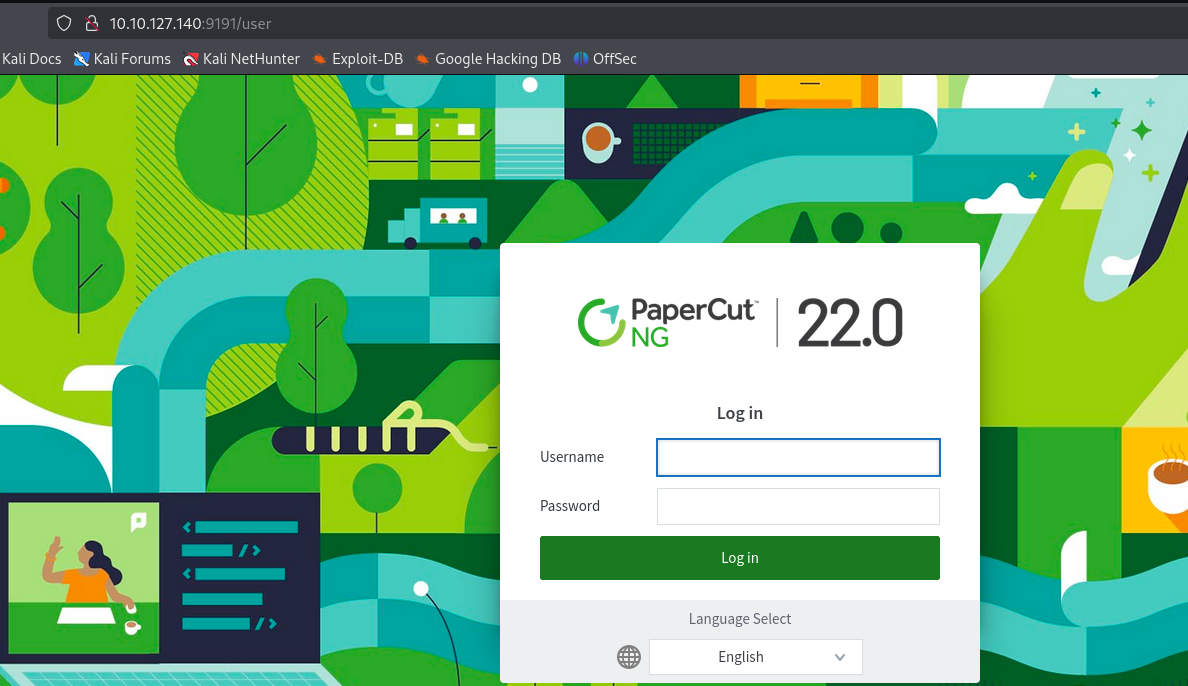Open the OffSec bookmark
This screenshot has width=1188, height=686.
click(605, 58)
